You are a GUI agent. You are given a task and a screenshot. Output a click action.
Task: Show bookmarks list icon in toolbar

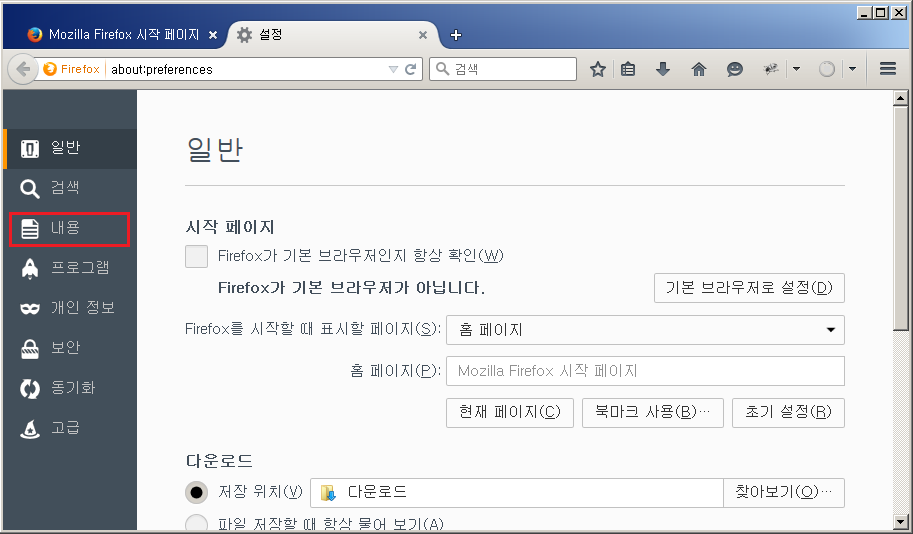point(628,69)
